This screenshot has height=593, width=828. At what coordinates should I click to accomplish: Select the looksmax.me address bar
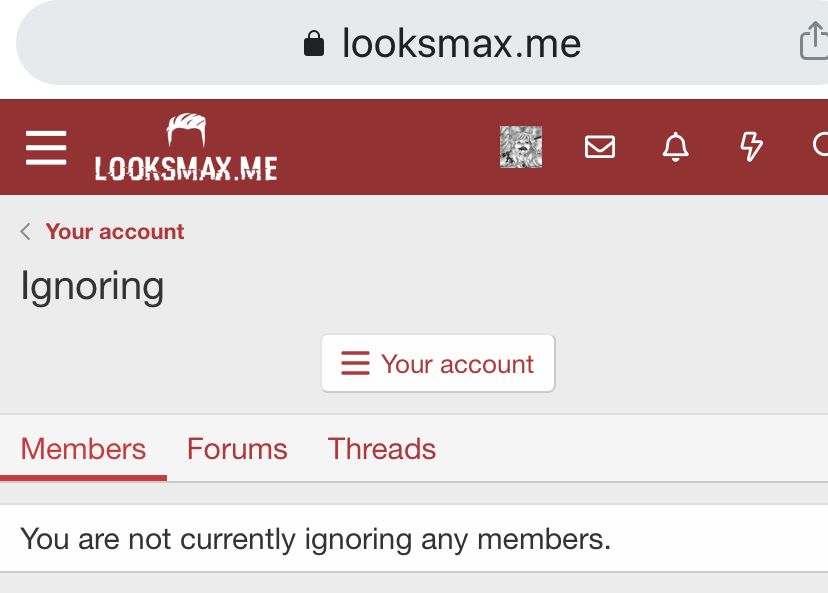(422, 42)
